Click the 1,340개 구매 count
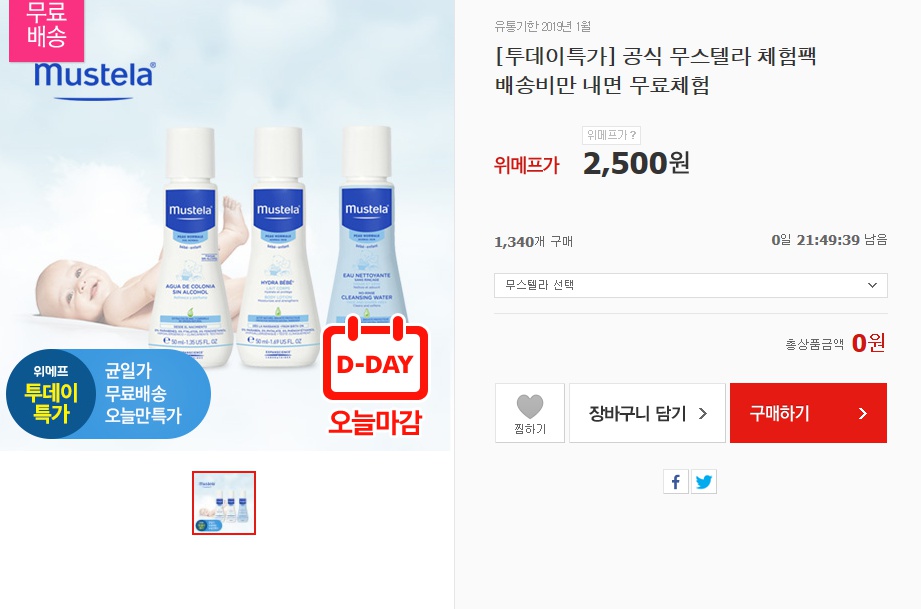Image resolution: width=921 pixels, height=609 pixels. [533, 241]
